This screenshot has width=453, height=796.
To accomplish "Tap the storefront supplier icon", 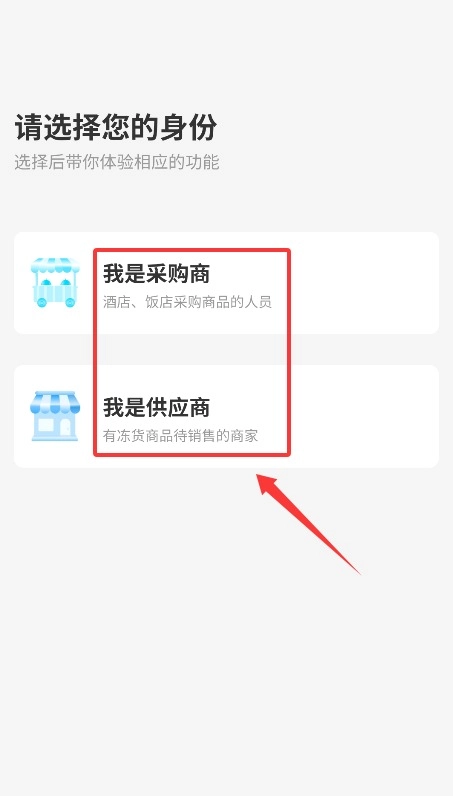I will point(55,416).
